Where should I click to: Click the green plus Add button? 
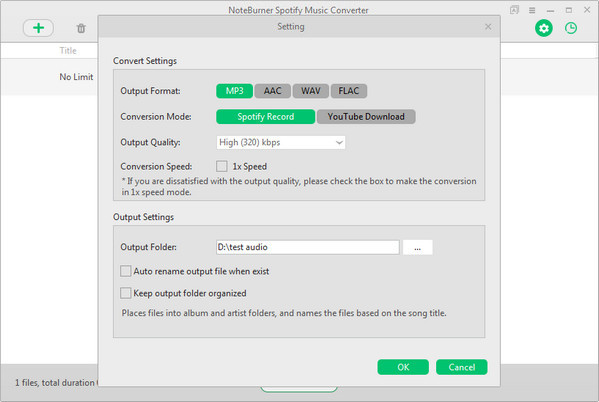pos(38,28)
